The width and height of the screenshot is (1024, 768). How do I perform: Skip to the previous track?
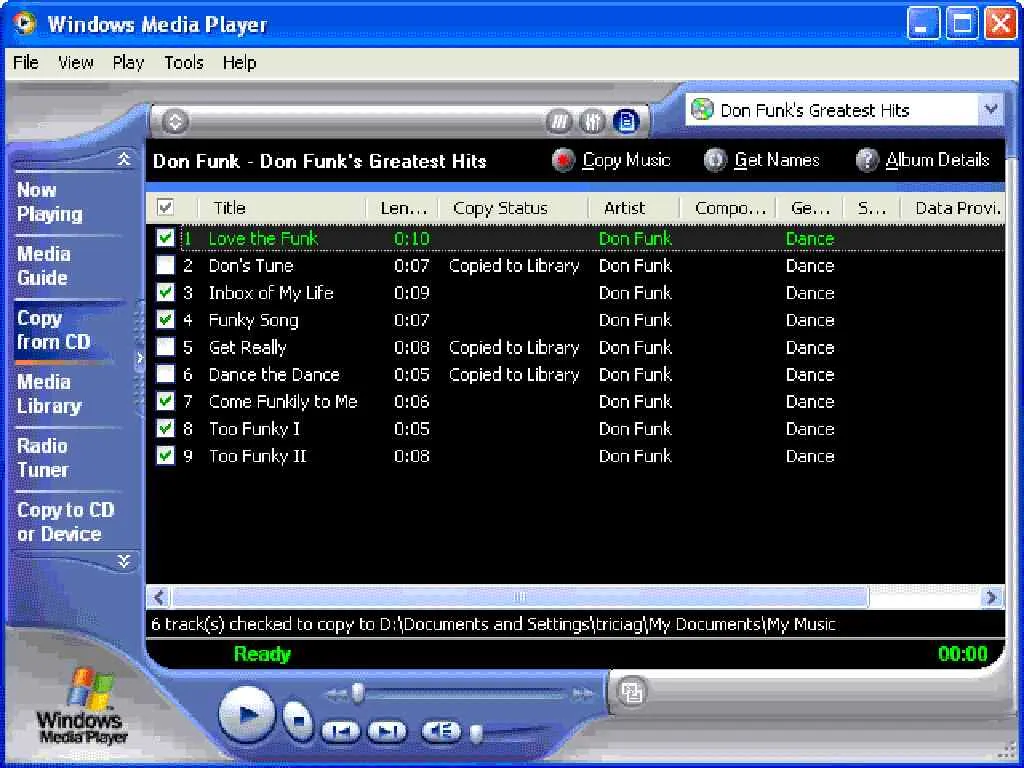point(341,731)
